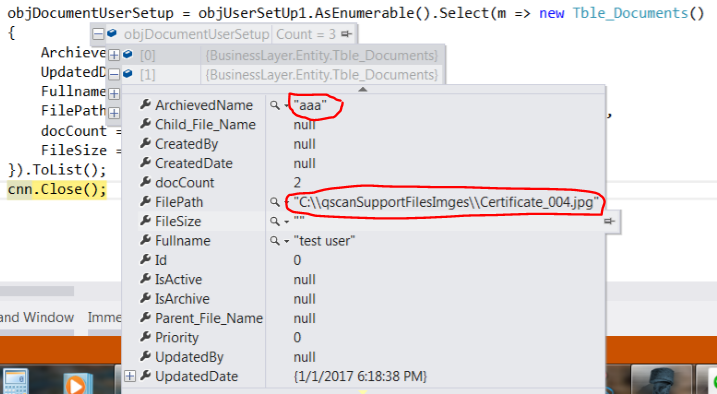Click the }).ToList(); code line

click(57, 170)
